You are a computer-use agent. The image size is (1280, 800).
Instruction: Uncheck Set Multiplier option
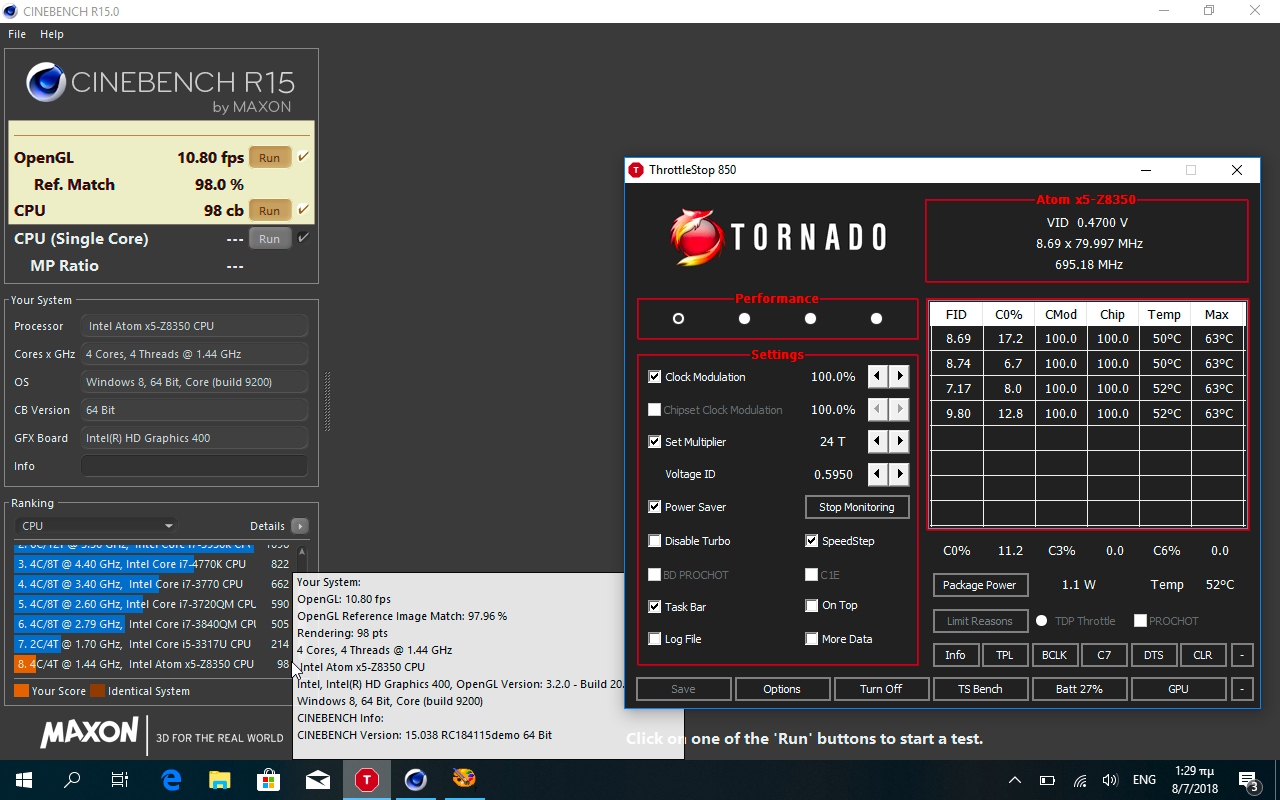[655, 442]
